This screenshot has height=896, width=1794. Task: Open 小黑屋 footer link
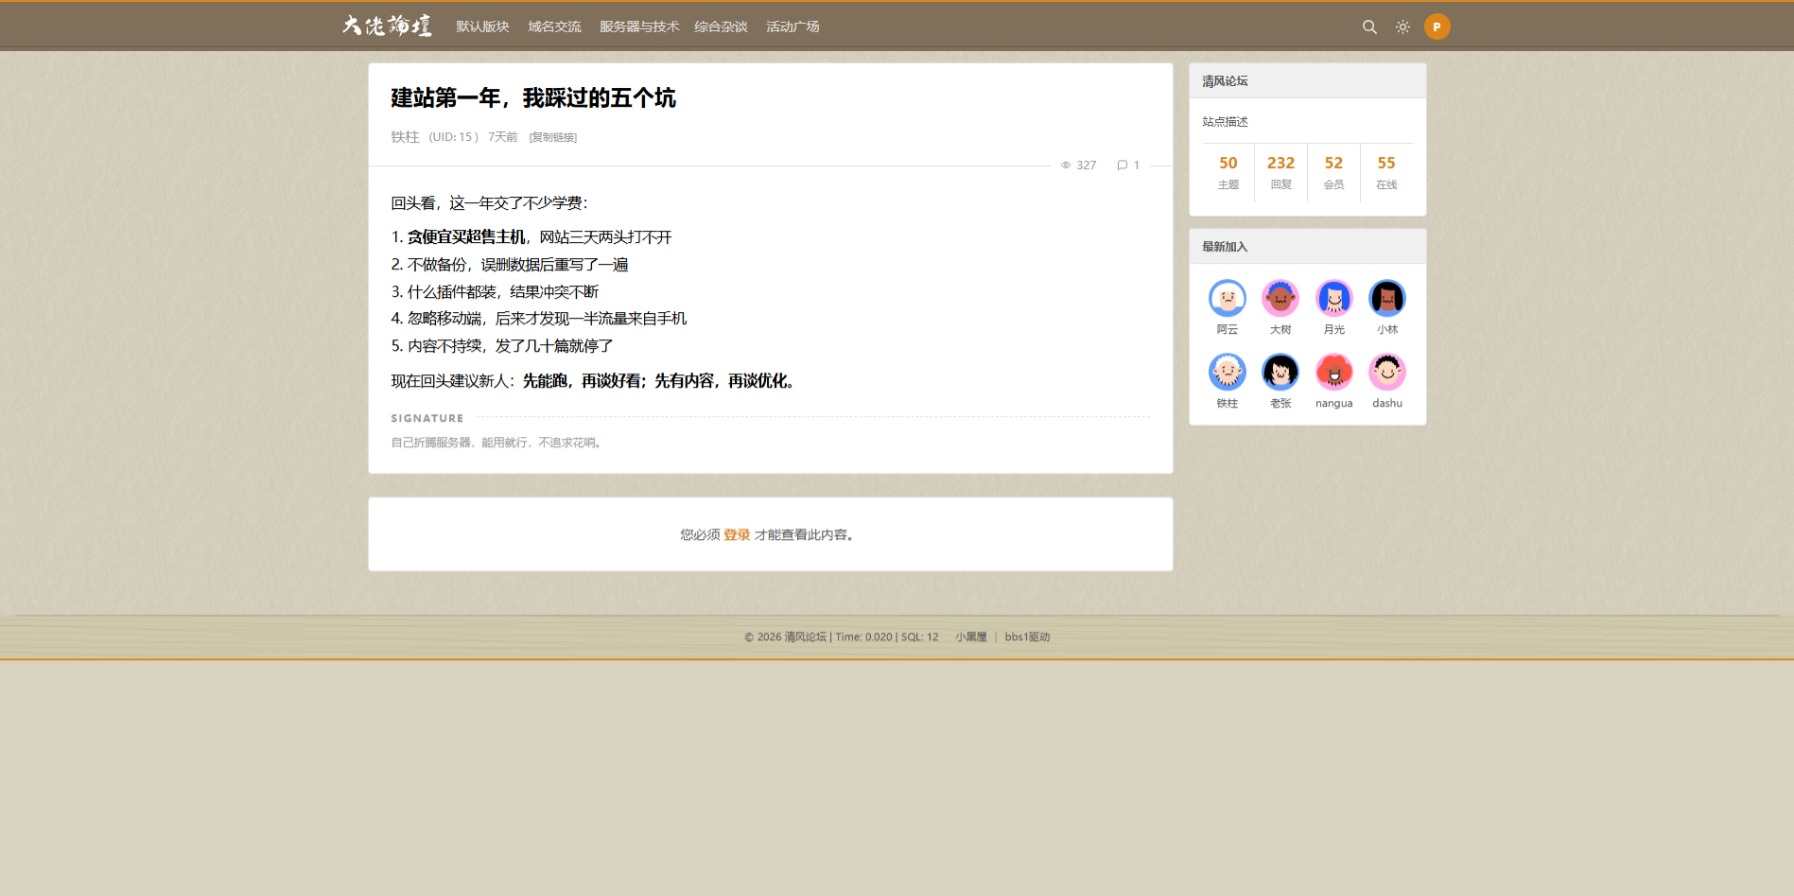971,637
